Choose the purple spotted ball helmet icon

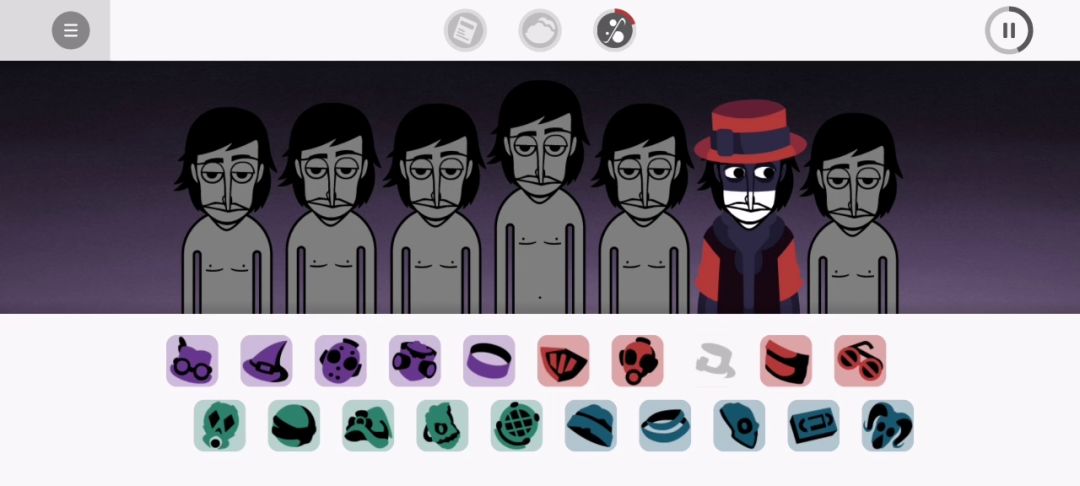click(x=341, y=361)
